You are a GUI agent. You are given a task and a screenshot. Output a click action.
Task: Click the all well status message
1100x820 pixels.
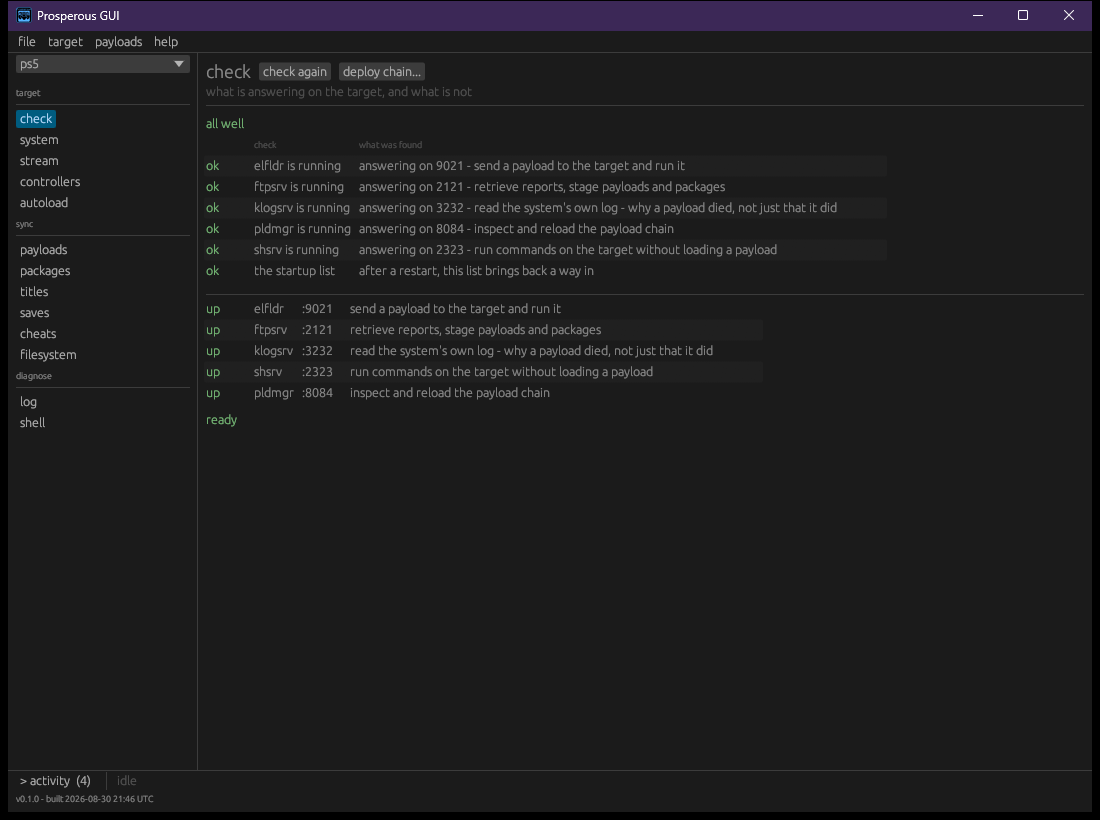224,123
